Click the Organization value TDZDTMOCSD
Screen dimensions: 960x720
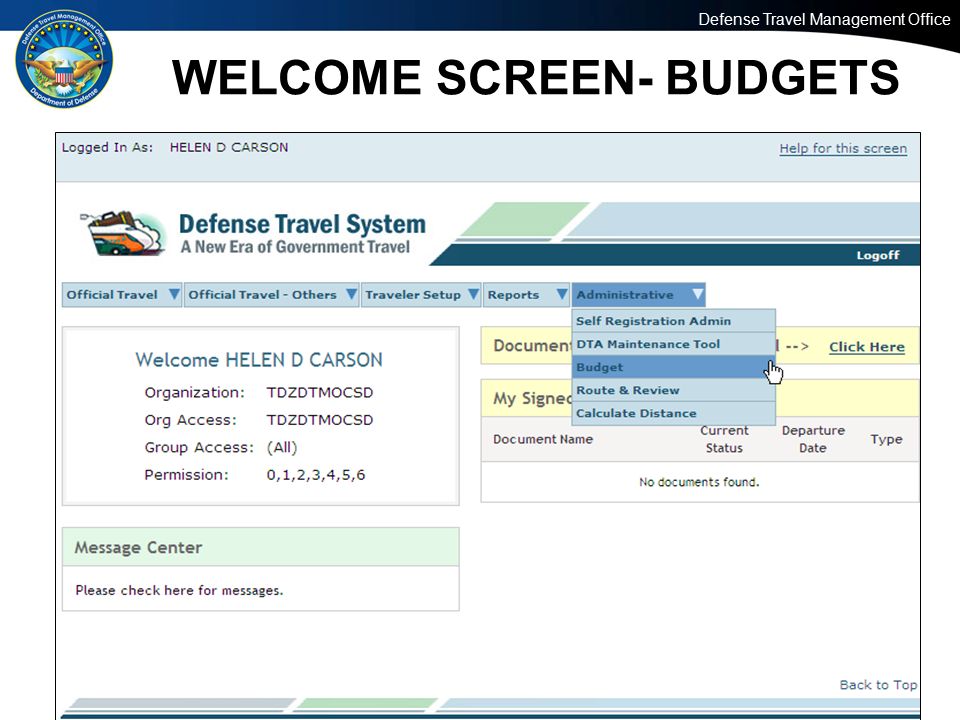[320, 392]
